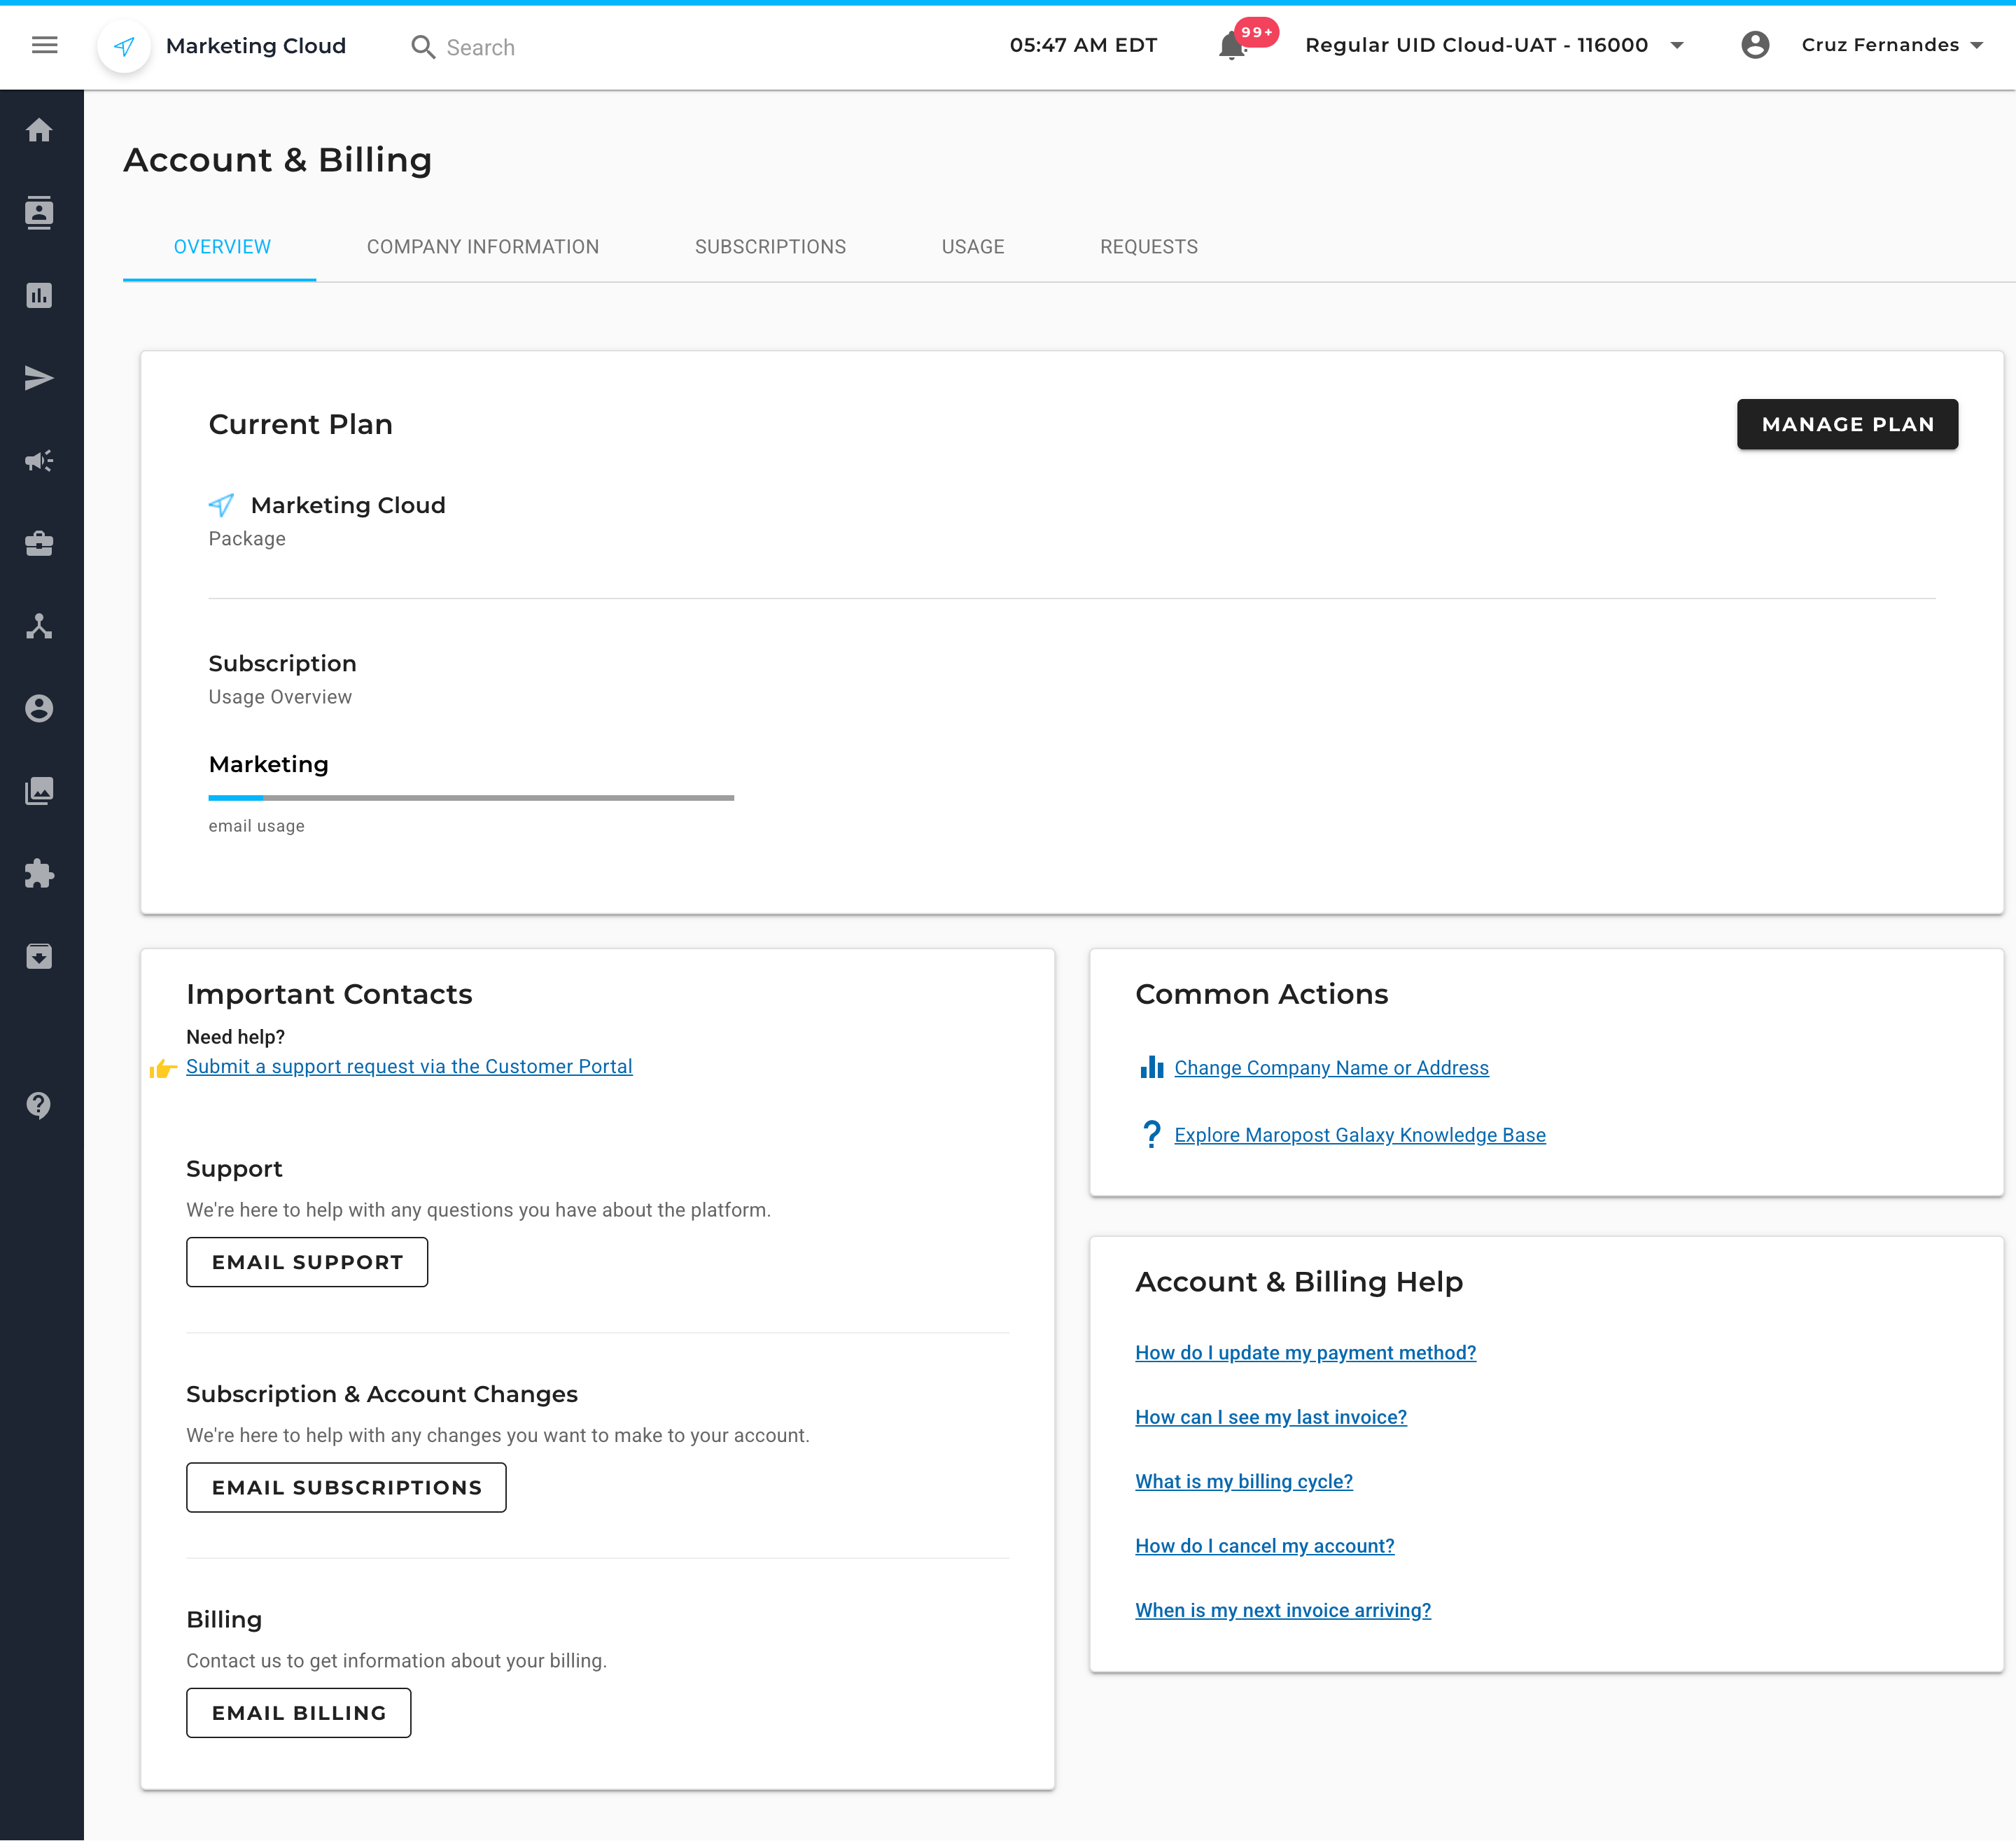This screenshot has height=1841, width=2016.
Task: Click the help question mark sidebar icon
Action: point(39,1105)
